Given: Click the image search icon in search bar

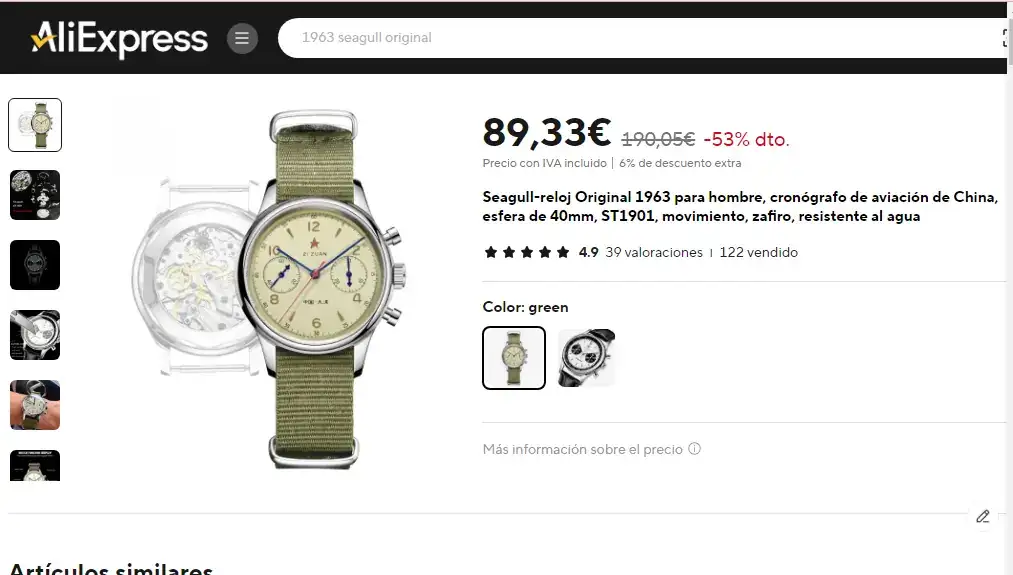Looking at the screenshot, I should 1005,38.
